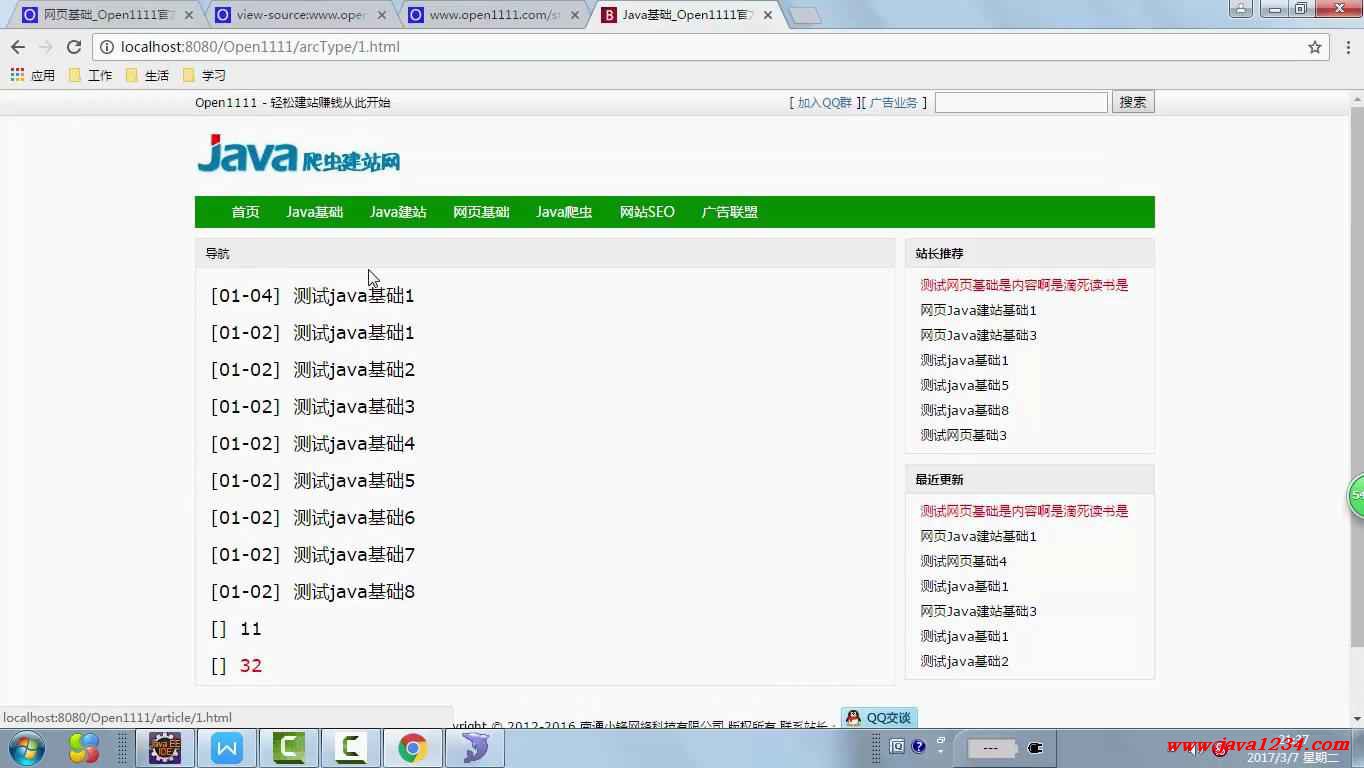Open the Chrome three-dot menu
The width and height of the screenshot is (1364, 768).
[x=1346, y=47]
